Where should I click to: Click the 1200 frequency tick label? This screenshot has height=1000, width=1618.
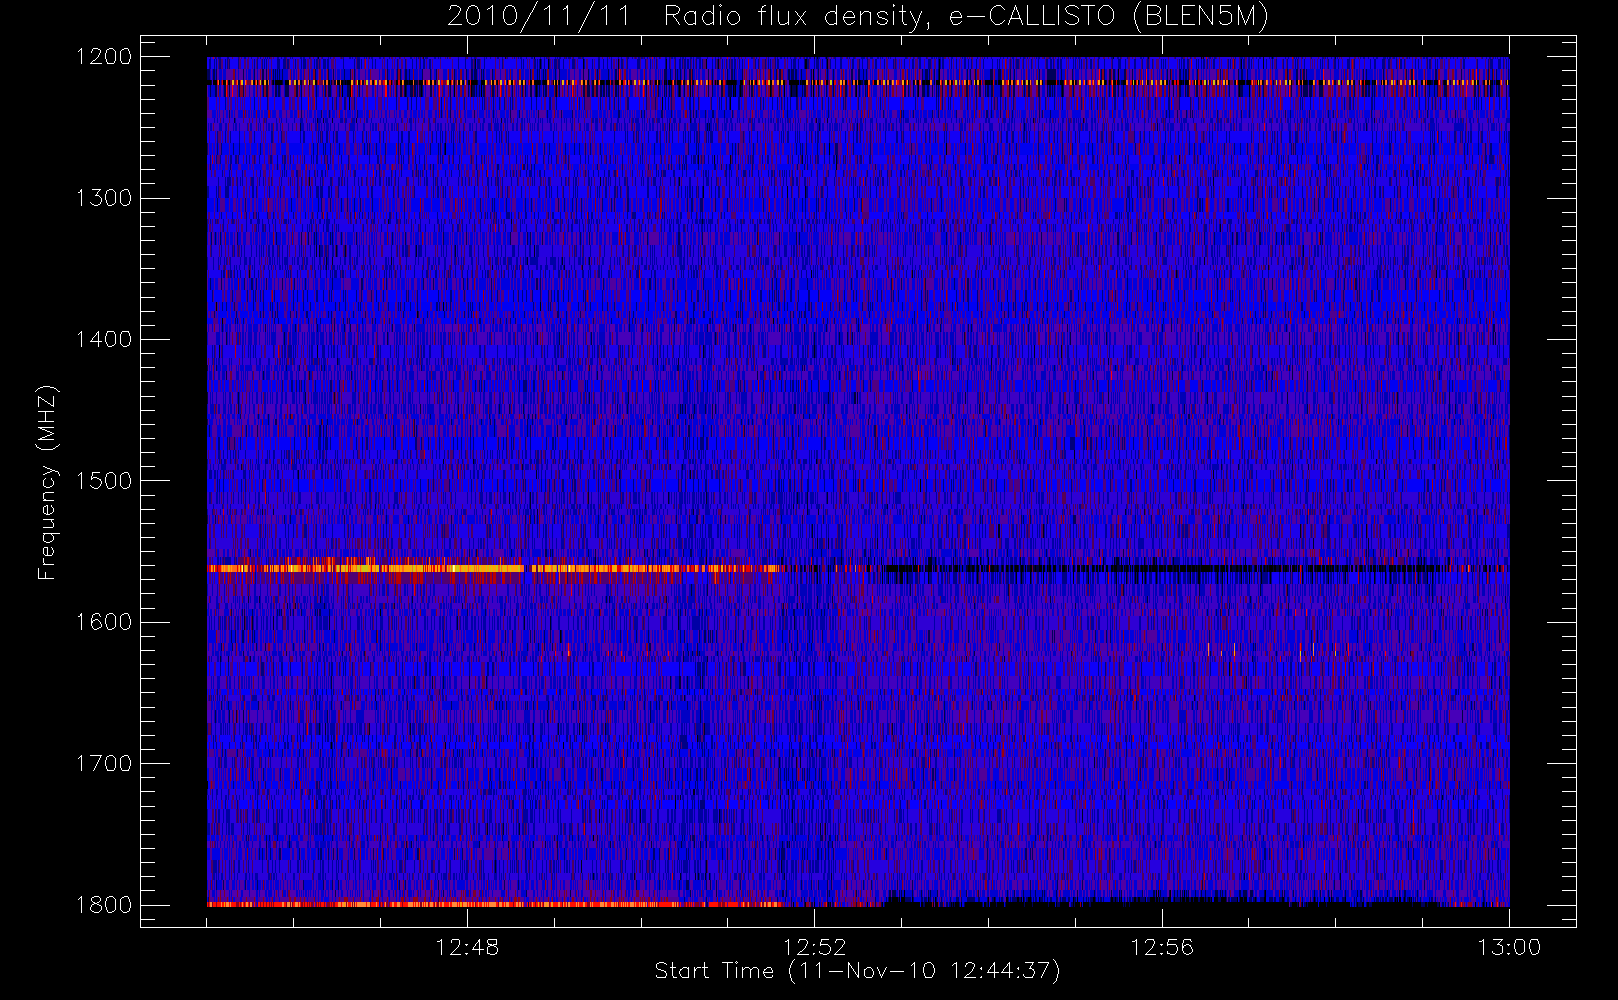(104, 57)
